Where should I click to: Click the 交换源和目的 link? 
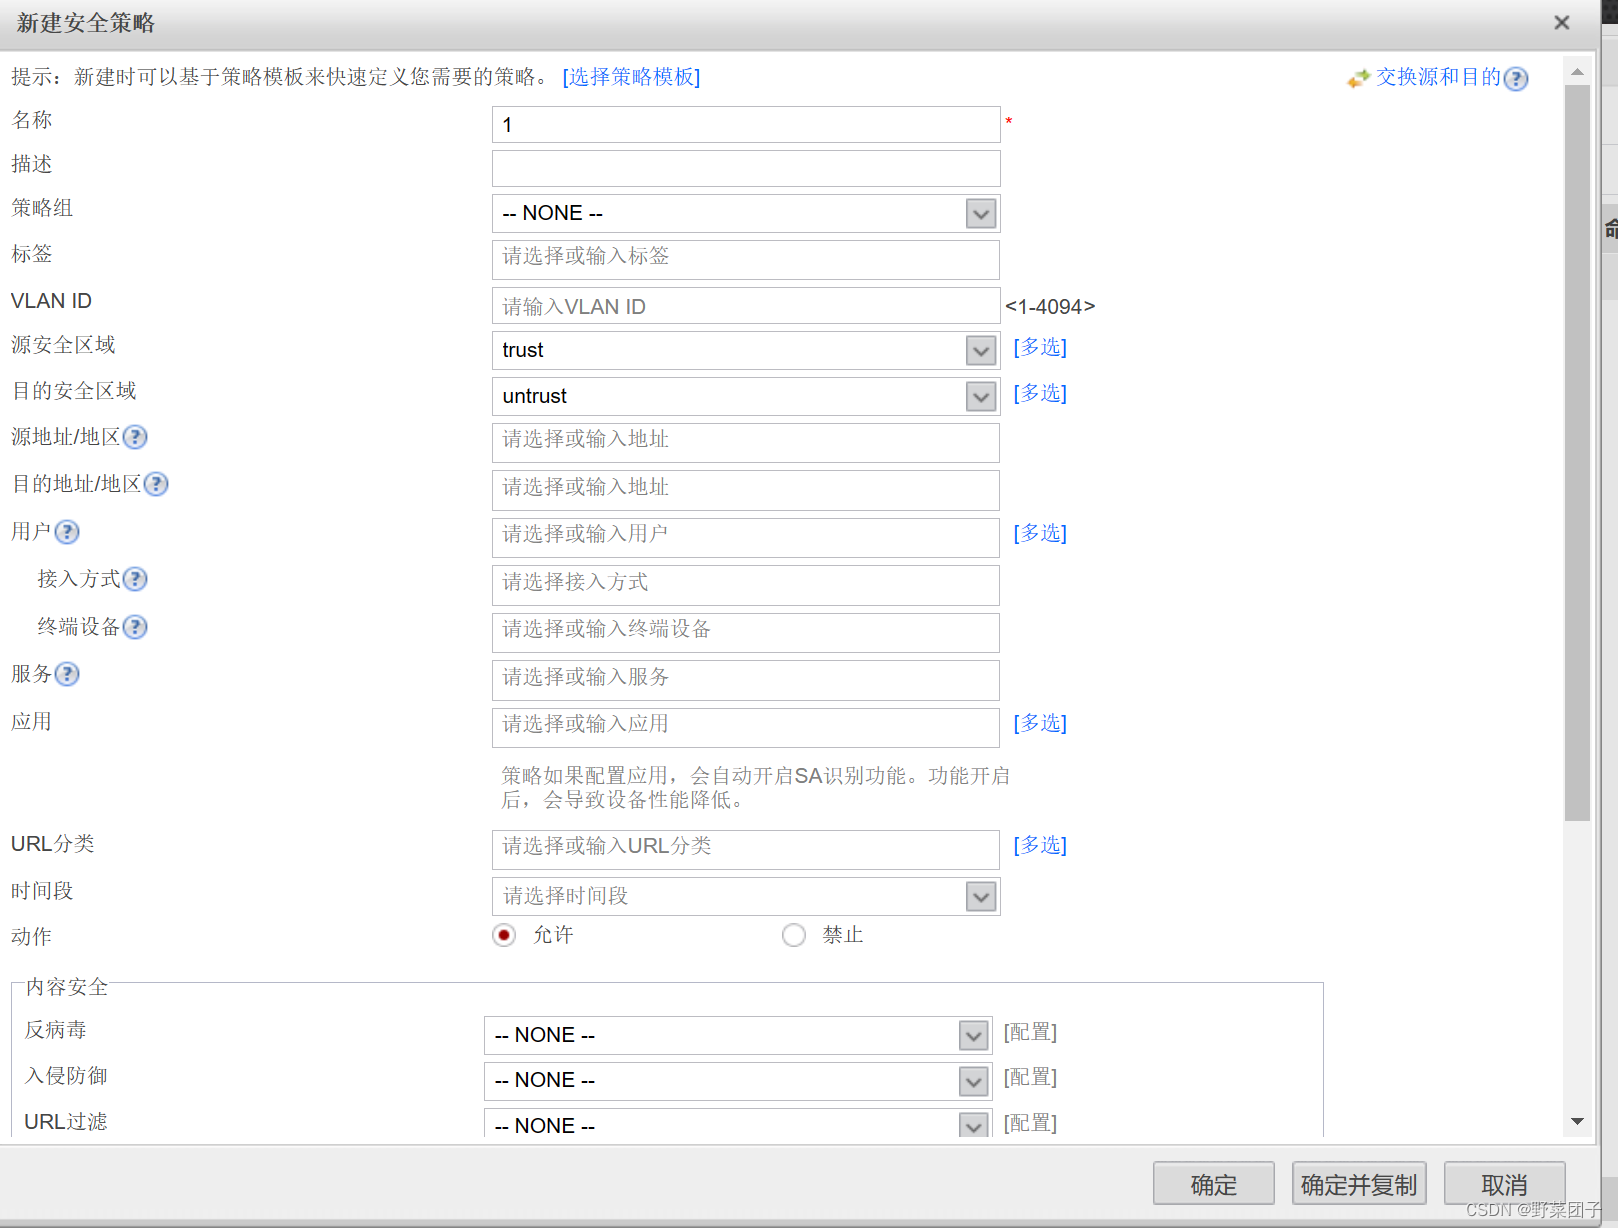coord(1438,77)
